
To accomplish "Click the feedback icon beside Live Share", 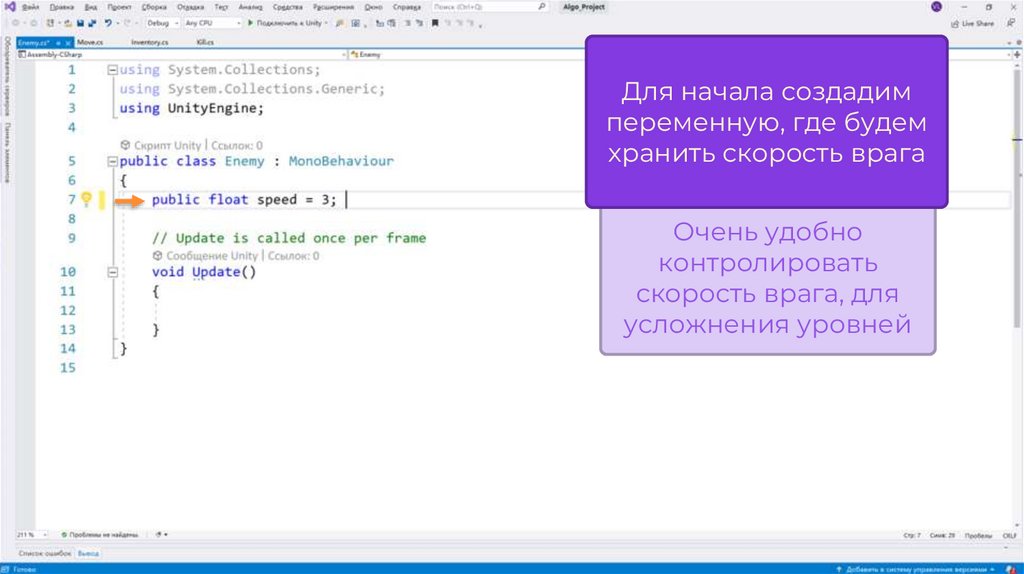I will 1010,22.
